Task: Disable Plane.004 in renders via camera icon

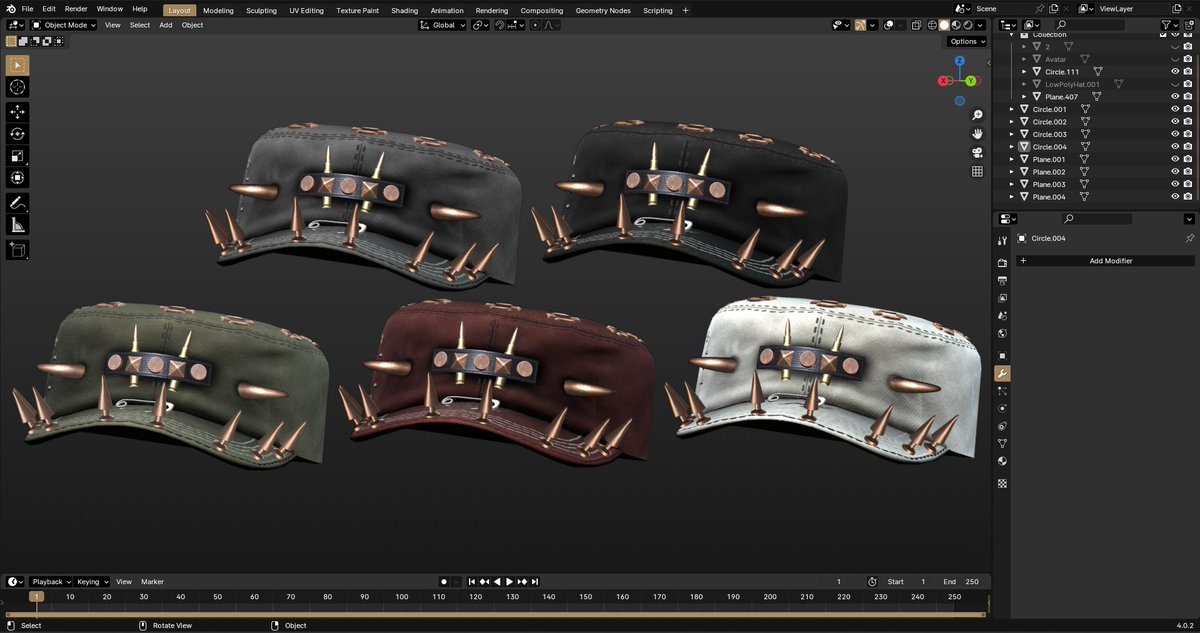Action: point(1188,197)
